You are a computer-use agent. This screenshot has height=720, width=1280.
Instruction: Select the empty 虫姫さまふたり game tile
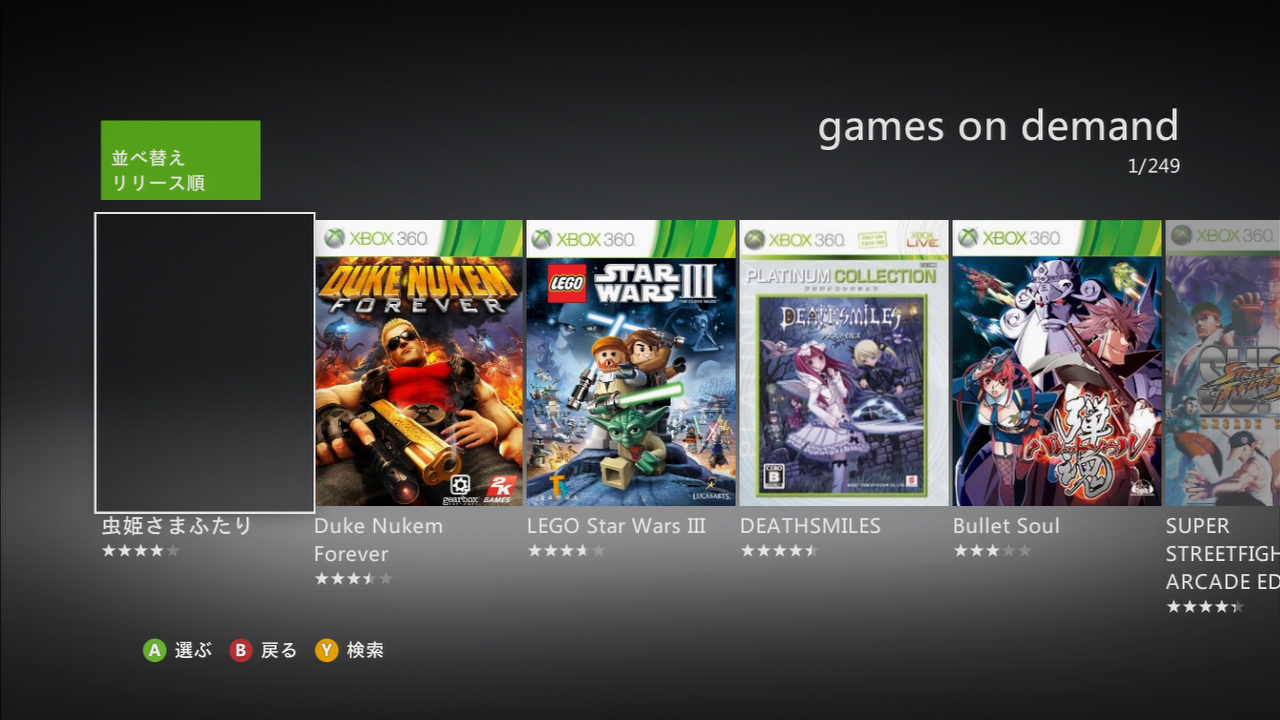click(x=205, y=362)
